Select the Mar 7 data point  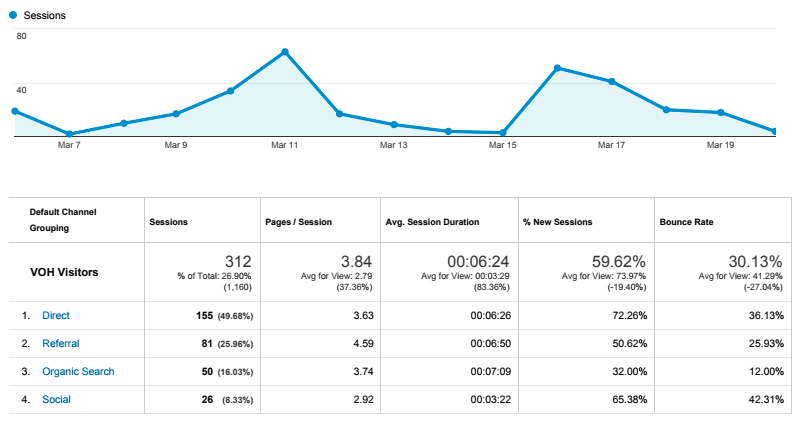click(x=69, y=134)
